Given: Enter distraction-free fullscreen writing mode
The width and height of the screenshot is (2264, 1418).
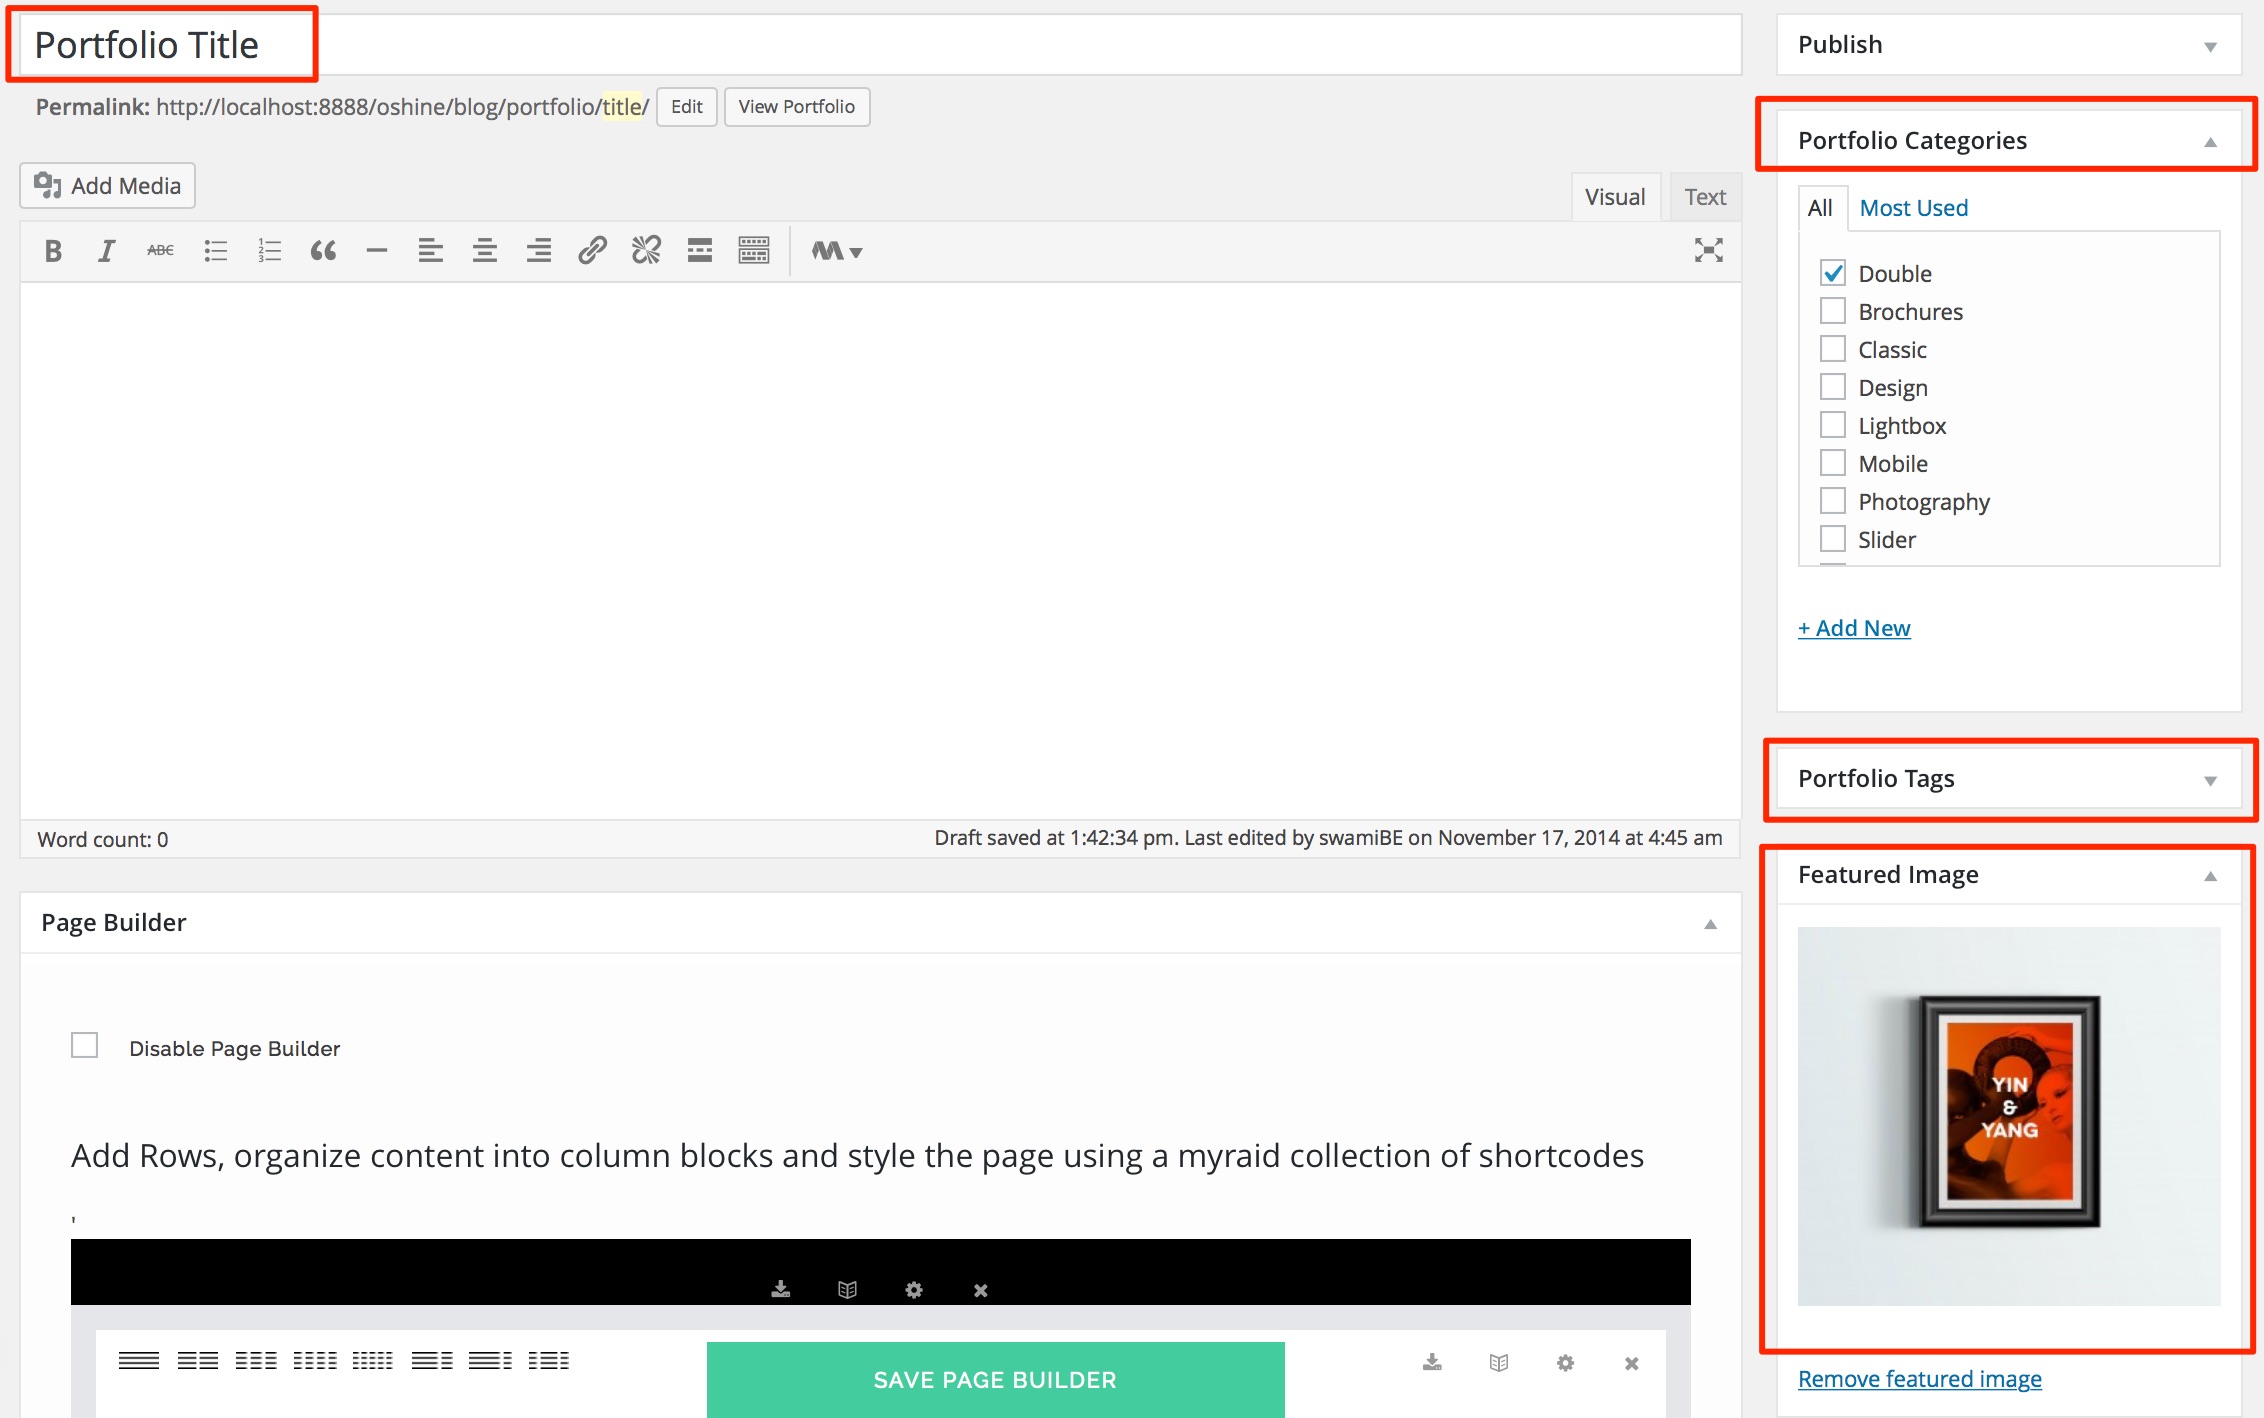Looking at the screenshot, I should [1708, 250].
